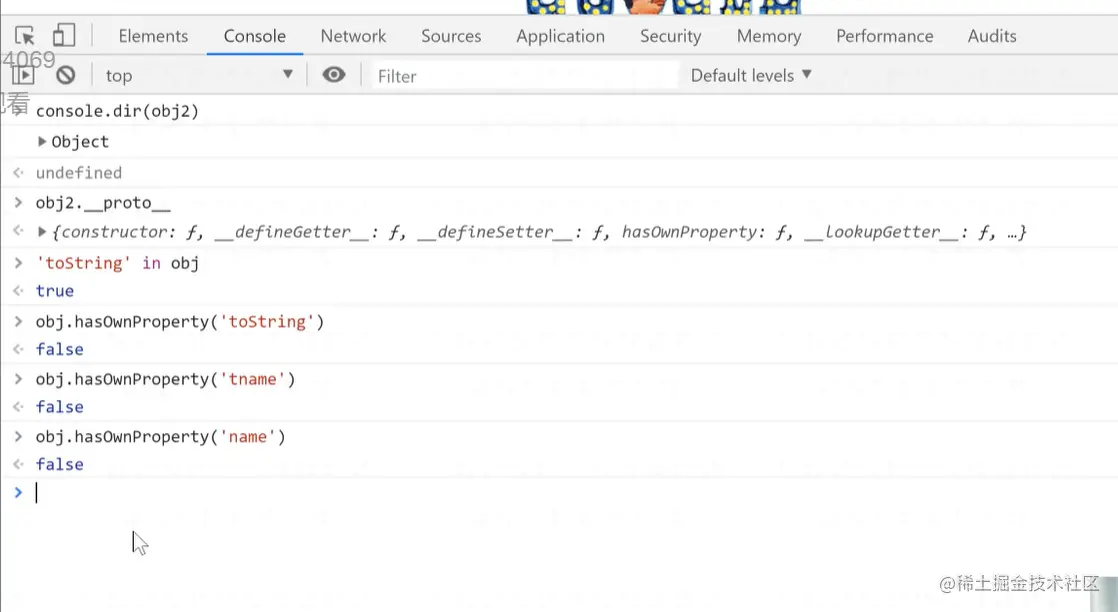Click the true result value
This screenshot has width=1118, height=612.
coord(55,291)
